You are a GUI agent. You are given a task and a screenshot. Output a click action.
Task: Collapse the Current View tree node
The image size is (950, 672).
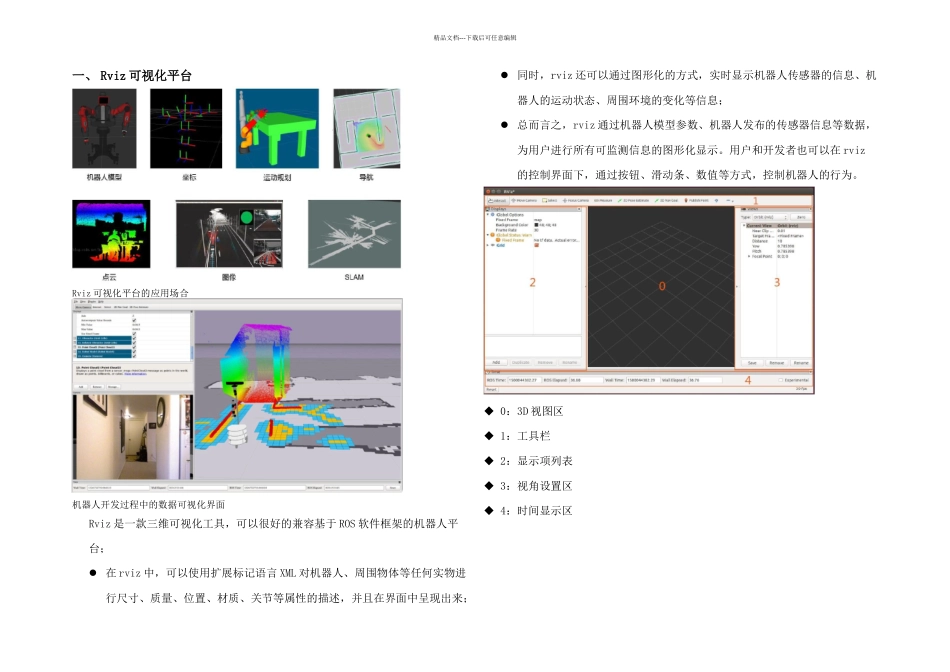tap(744, 225)
